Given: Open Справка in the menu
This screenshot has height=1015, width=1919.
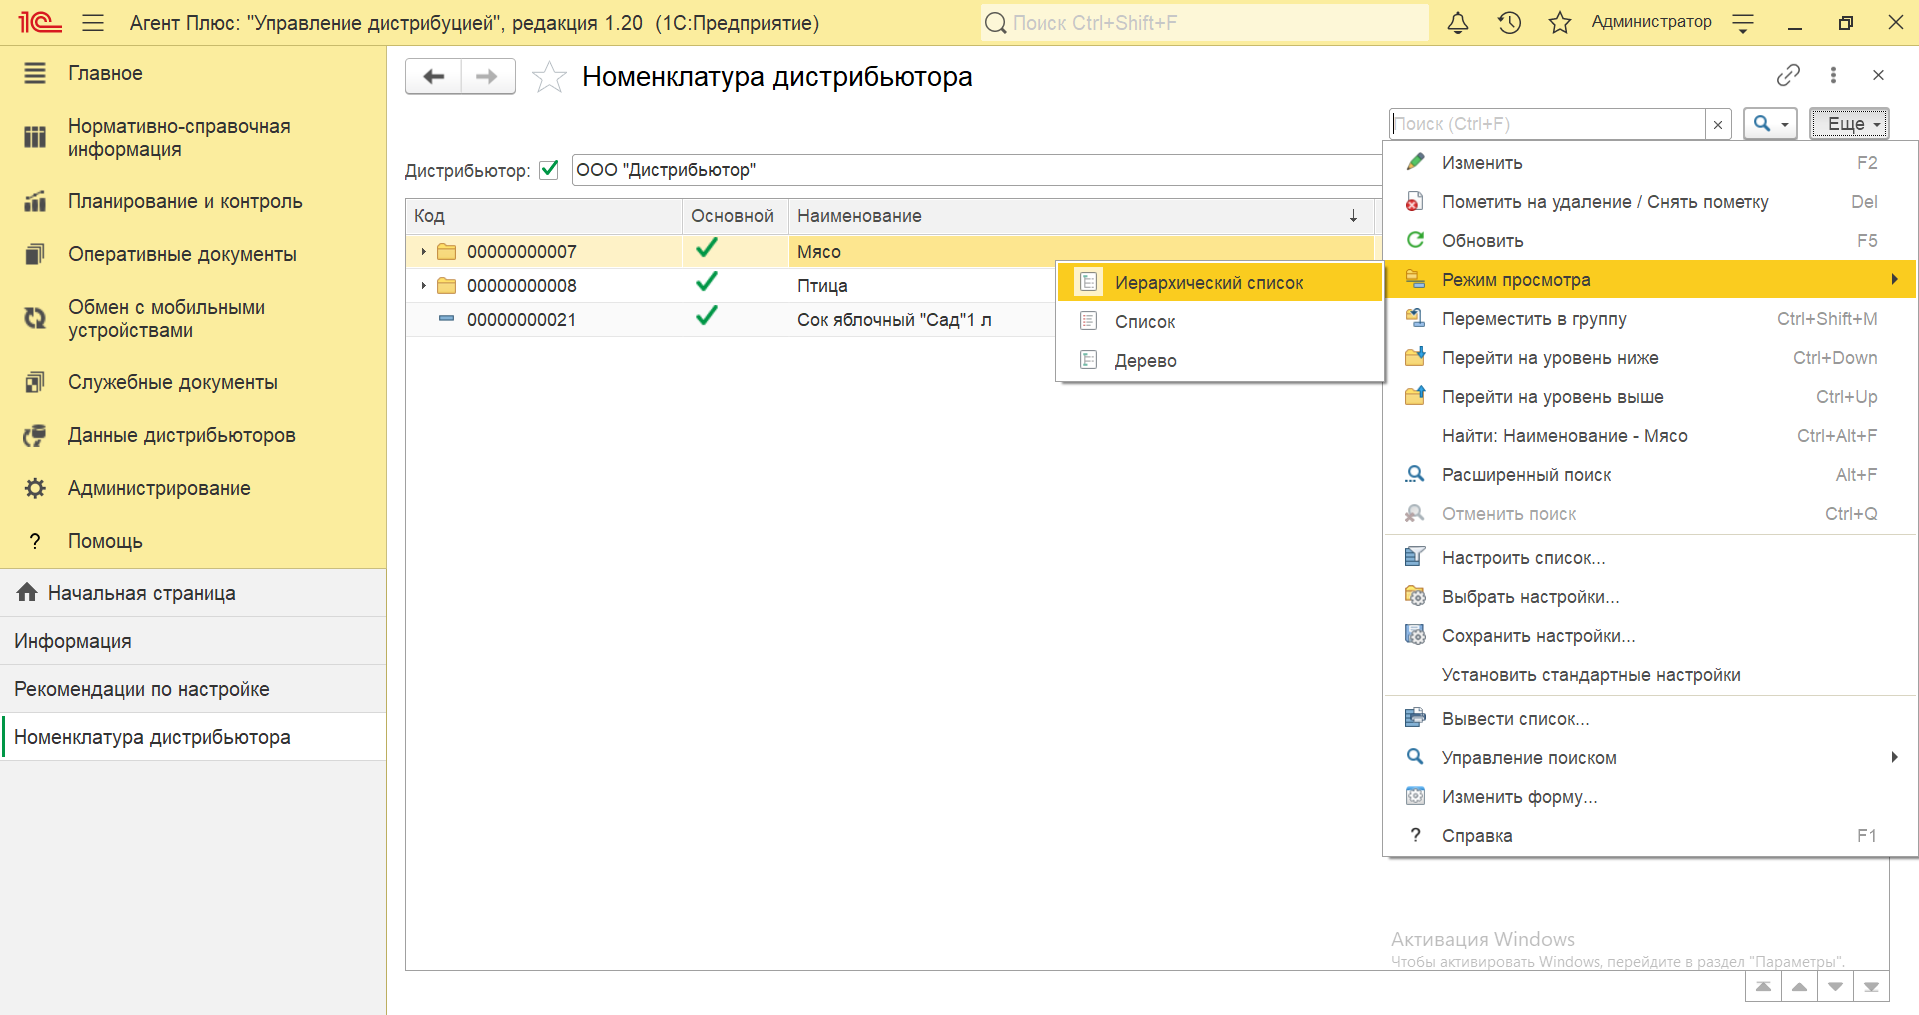Looking at the screenshot, I should (x=1650, y=836).
